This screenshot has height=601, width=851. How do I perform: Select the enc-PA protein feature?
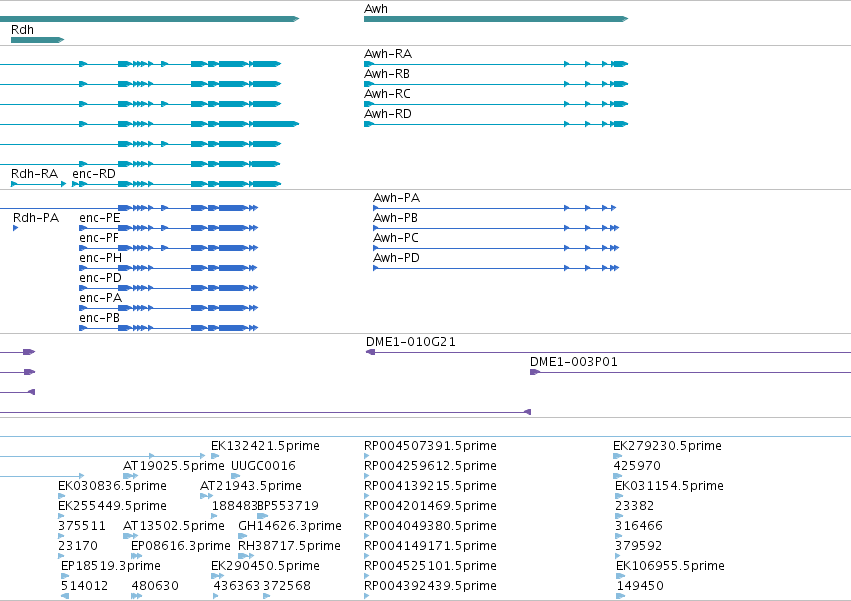tap(168, 308)
